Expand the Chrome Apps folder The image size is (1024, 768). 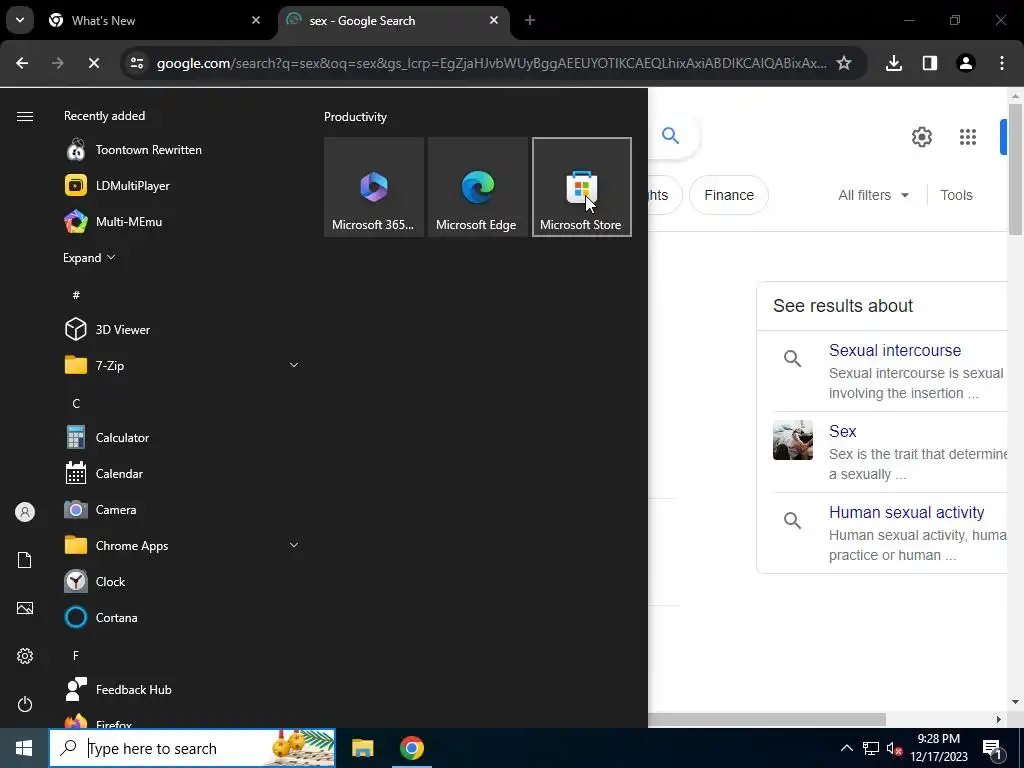(x=294, y=545)
